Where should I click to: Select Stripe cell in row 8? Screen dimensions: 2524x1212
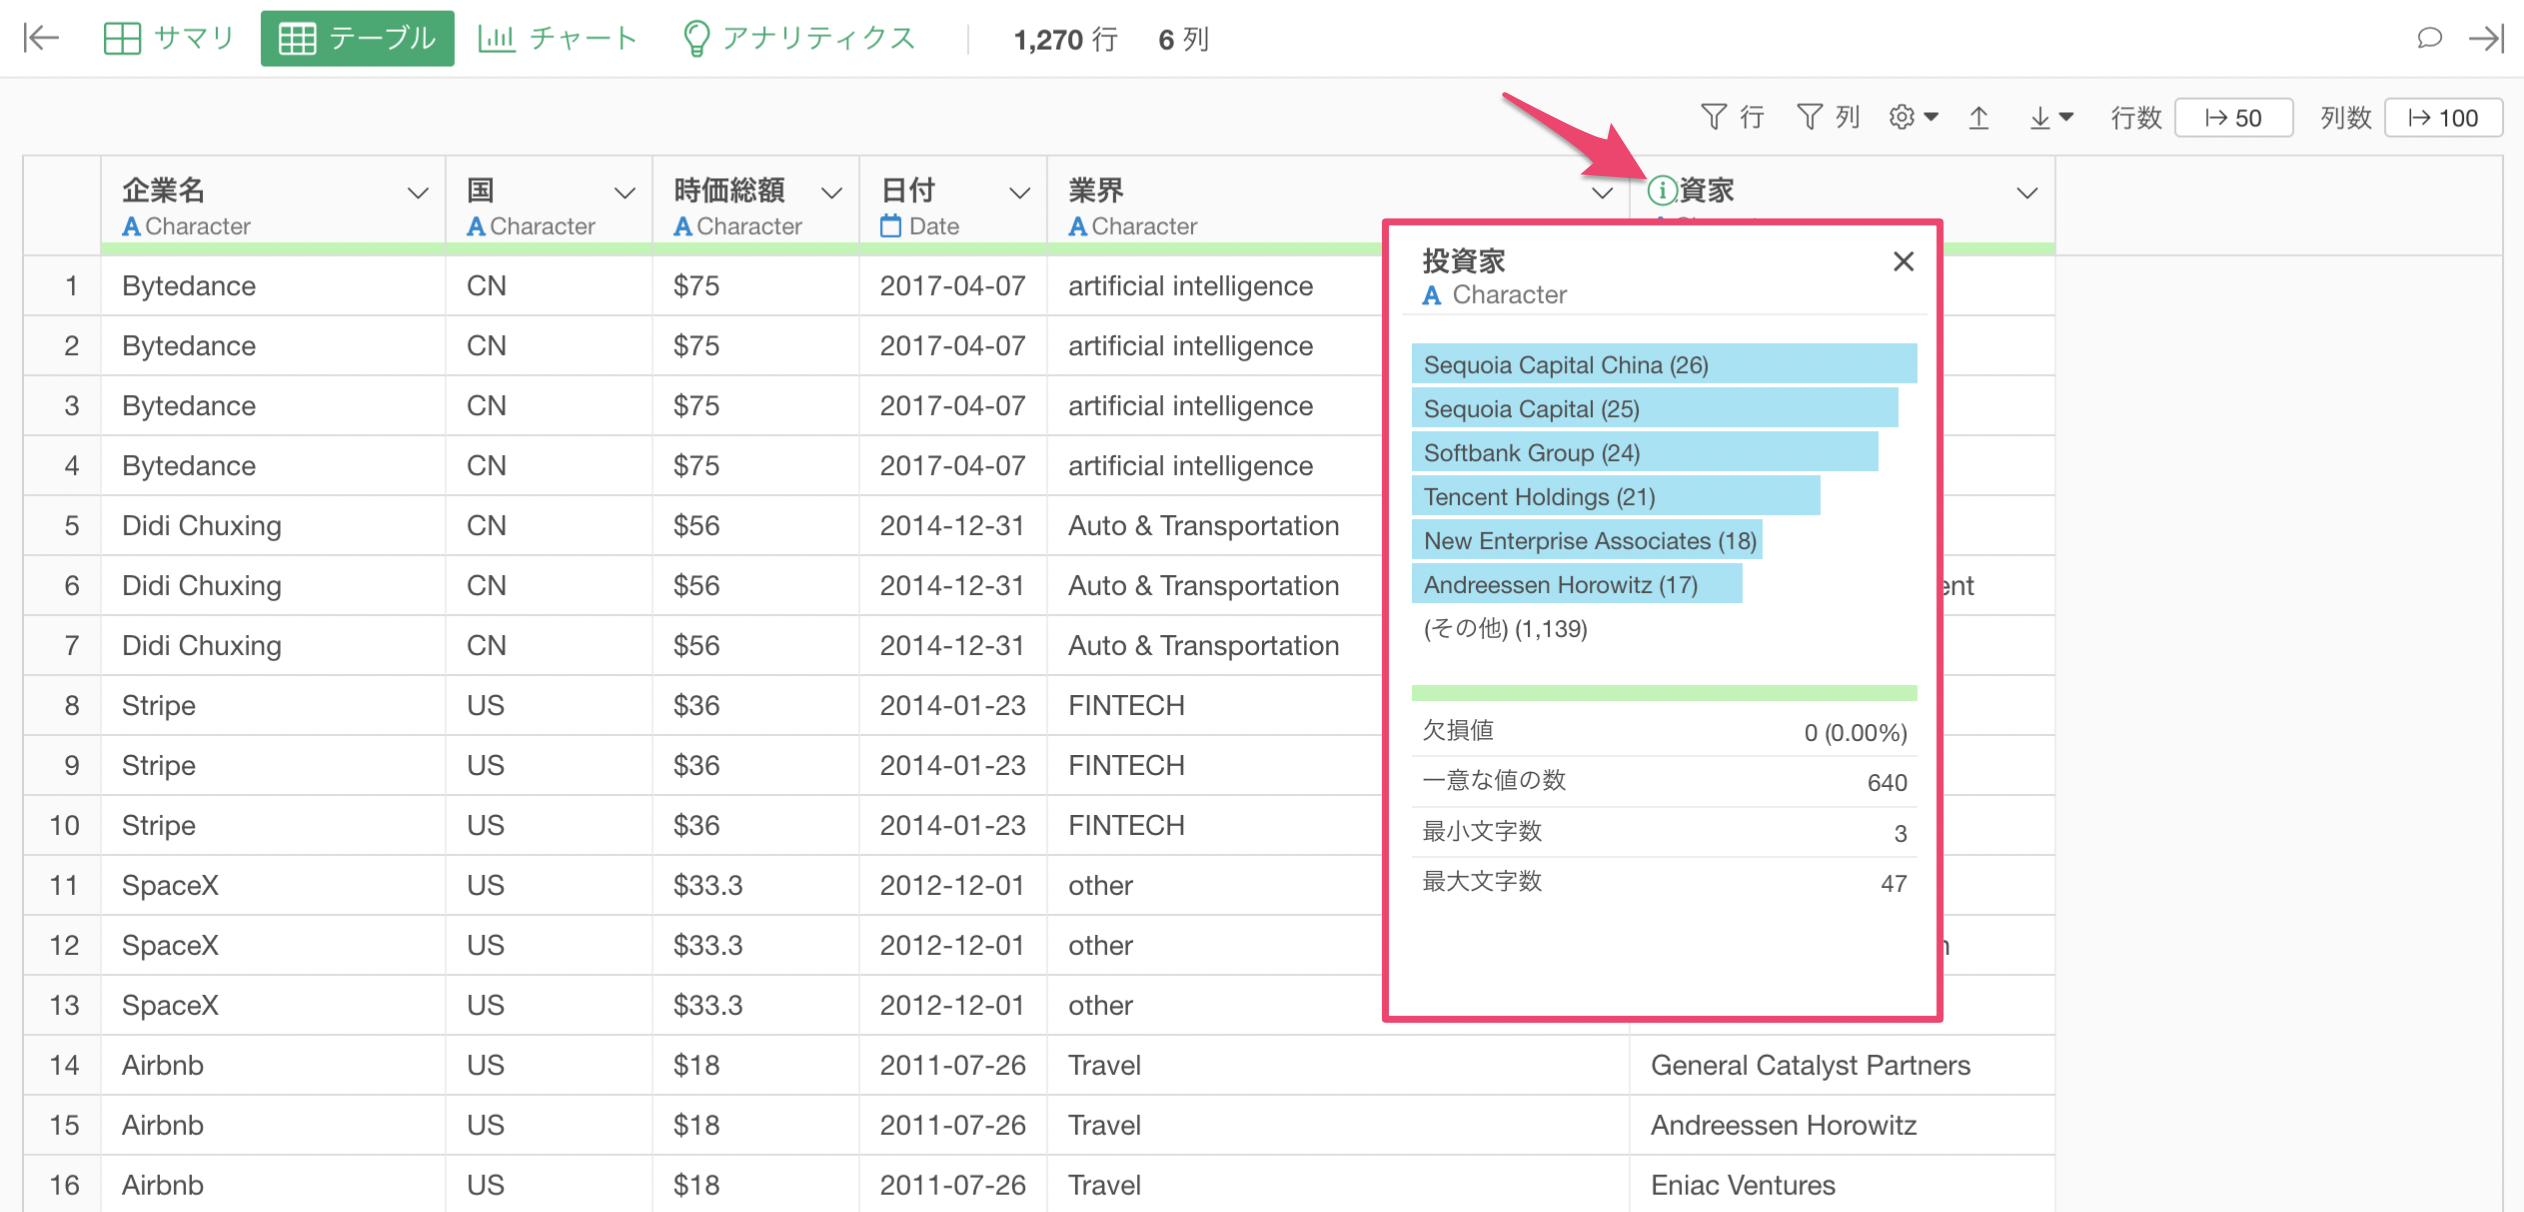[273, 706]
